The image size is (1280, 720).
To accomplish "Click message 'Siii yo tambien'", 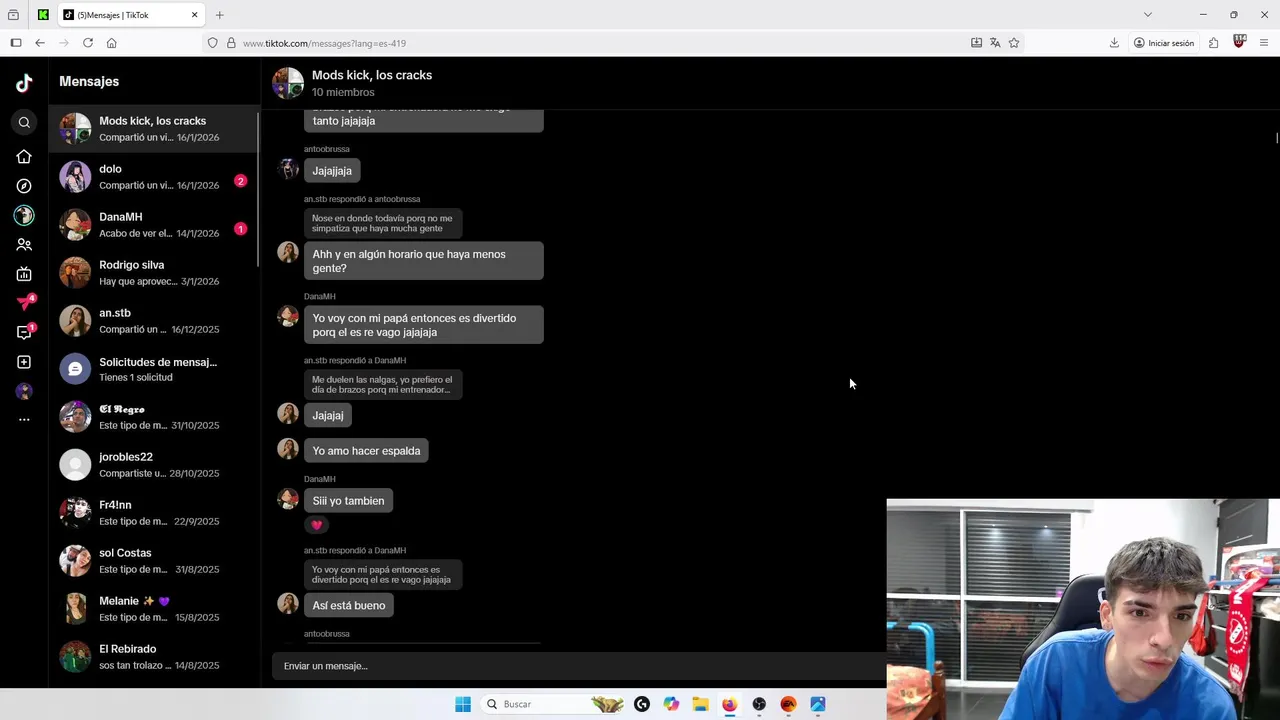I will click(348, 501).
